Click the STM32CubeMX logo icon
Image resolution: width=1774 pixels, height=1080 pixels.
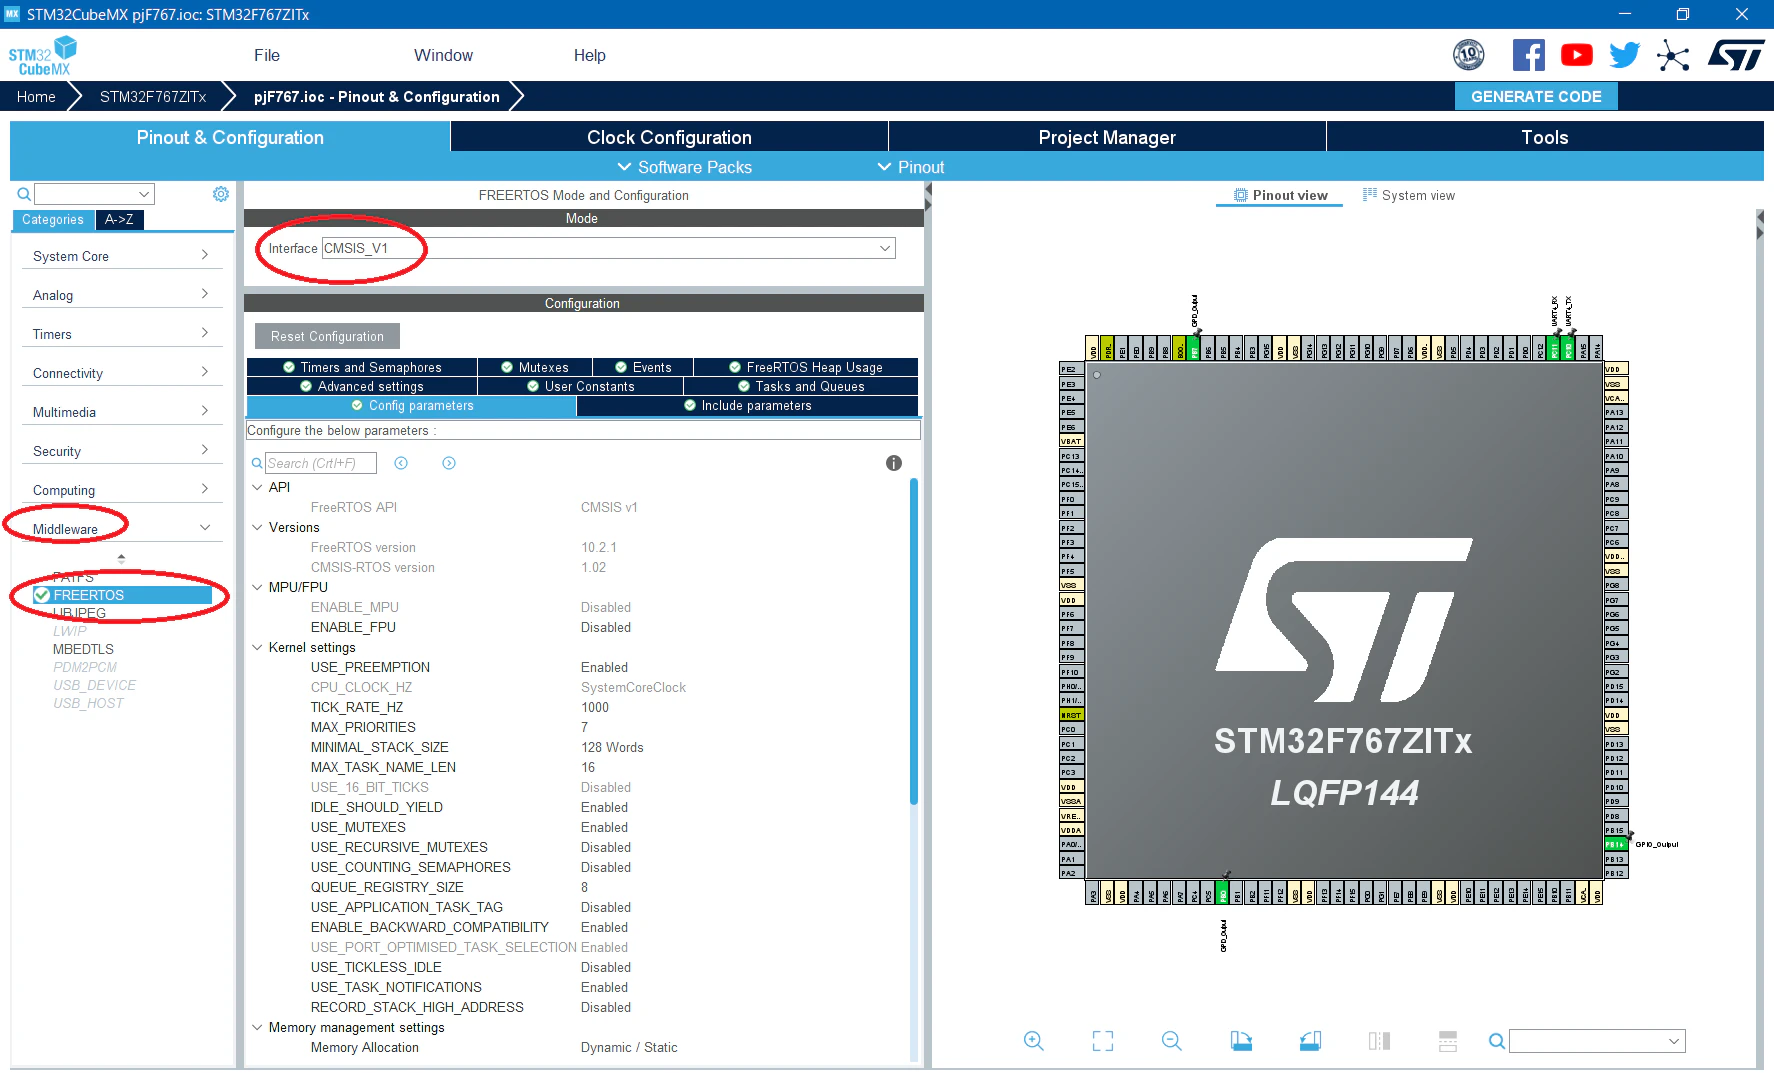tap(43, 56)
